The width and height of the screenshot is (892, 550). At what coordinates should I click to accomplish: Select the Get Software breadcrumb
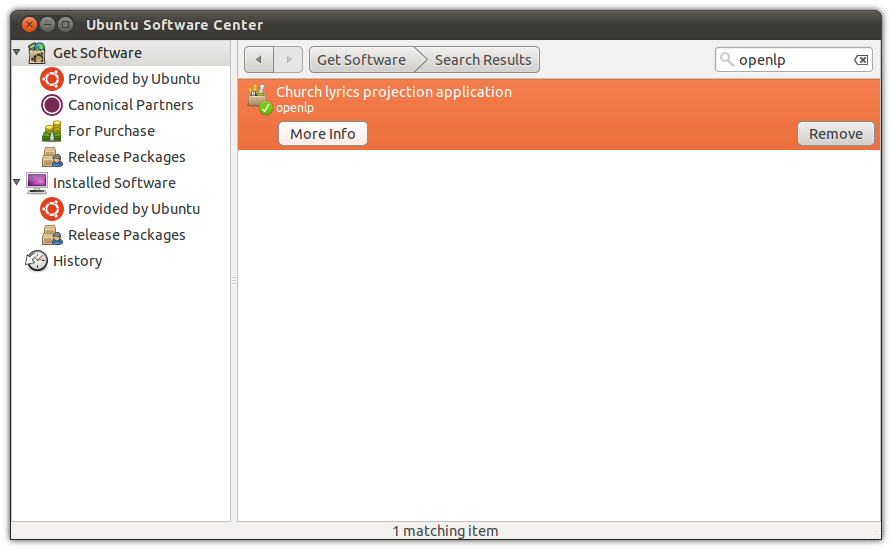(362, 60)
